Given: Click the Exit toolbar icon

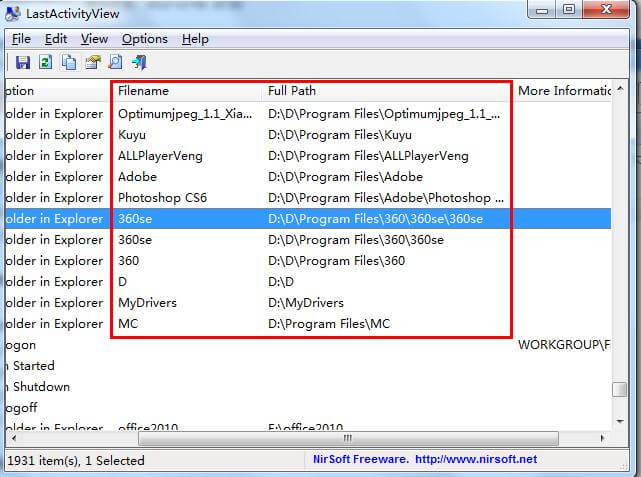Looking at the screenshot, I should pos(139,62).
